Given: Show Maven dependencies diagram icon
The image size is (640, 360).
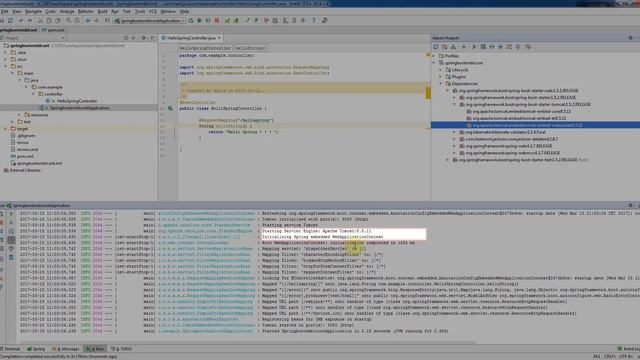Looking at the screenshot, I should (x=509, y=47).
